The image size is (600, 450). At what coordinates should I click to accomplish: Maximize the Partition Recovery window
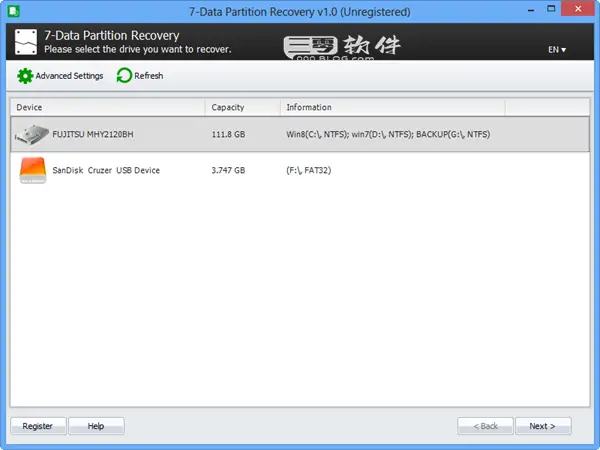click(551, 9)
